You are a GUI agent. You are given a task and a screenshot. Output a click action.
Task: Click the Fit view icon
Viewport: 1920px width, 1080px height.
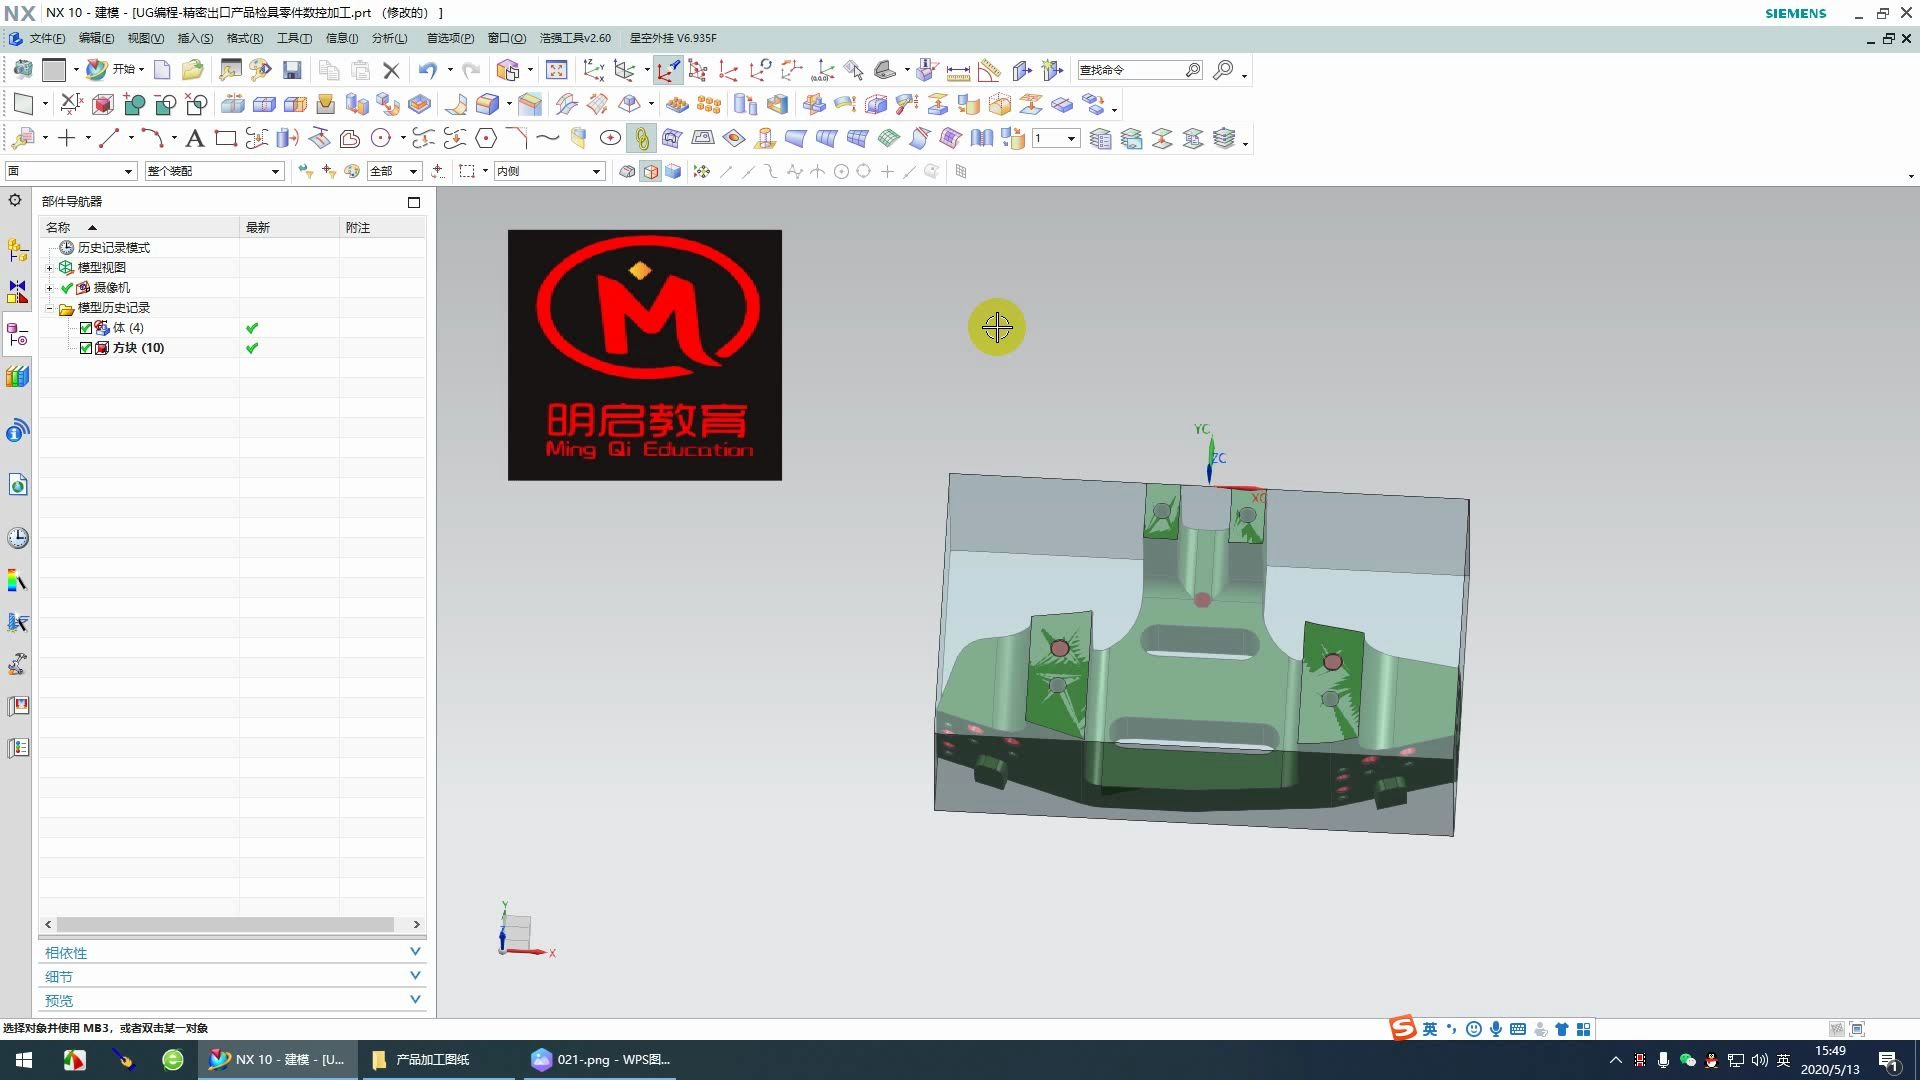point(557,70)
